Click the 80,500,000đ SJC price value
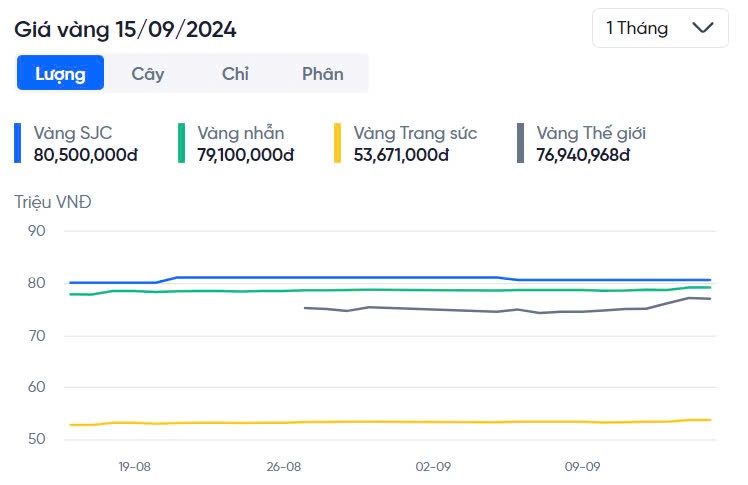 (x=86, y=155)
